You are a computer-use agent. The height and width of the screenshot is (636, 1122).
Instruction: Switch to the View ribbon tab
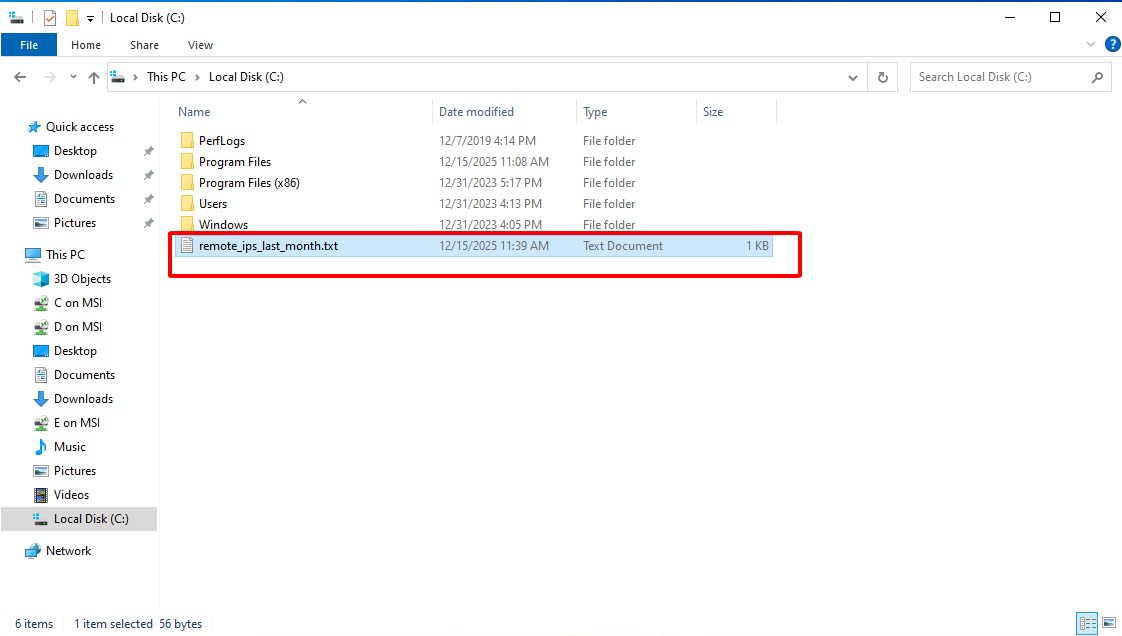[200, 45]
